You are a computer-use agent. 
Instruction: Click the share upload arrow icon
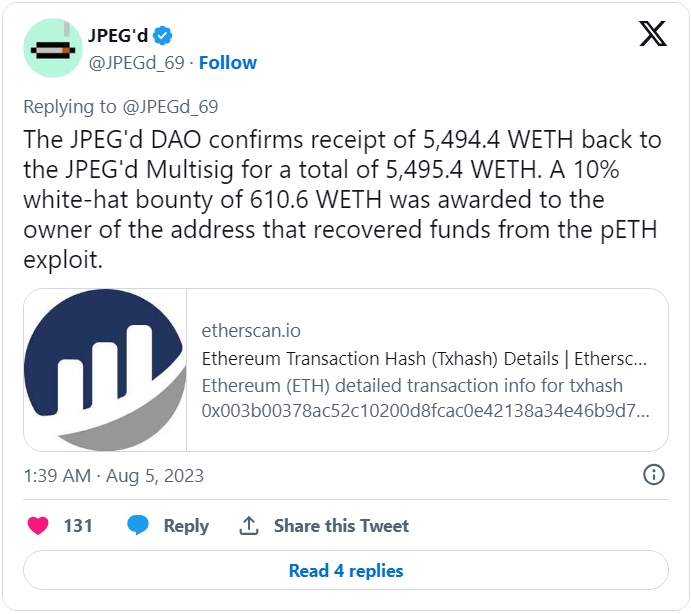pyautogui.click(x=249, y=525)
